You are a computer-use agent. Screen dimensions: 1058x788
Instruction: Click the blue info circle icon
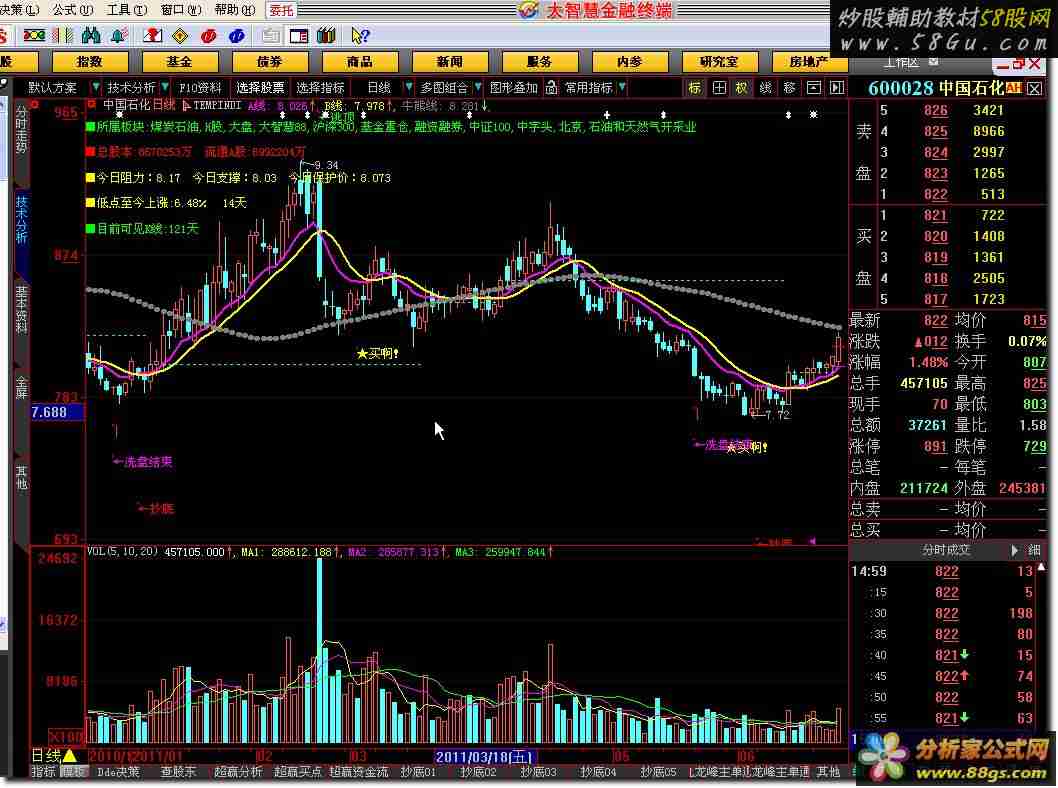point(236,36)
